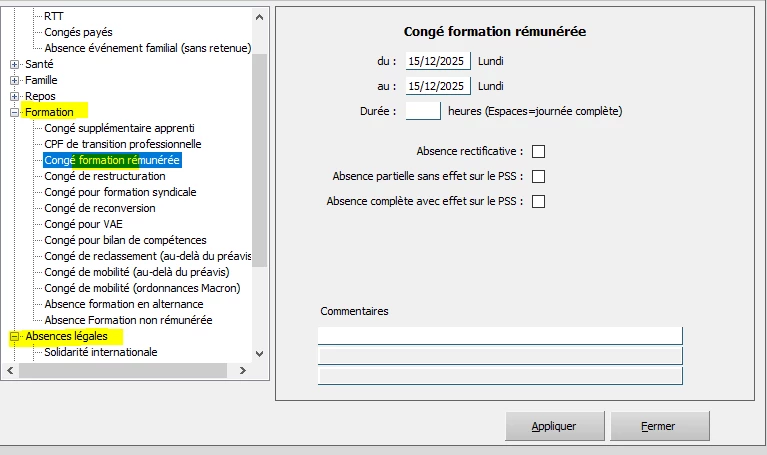Click the 'du' start date field
The image size is (767, 455).
click(x=438, y=61)
